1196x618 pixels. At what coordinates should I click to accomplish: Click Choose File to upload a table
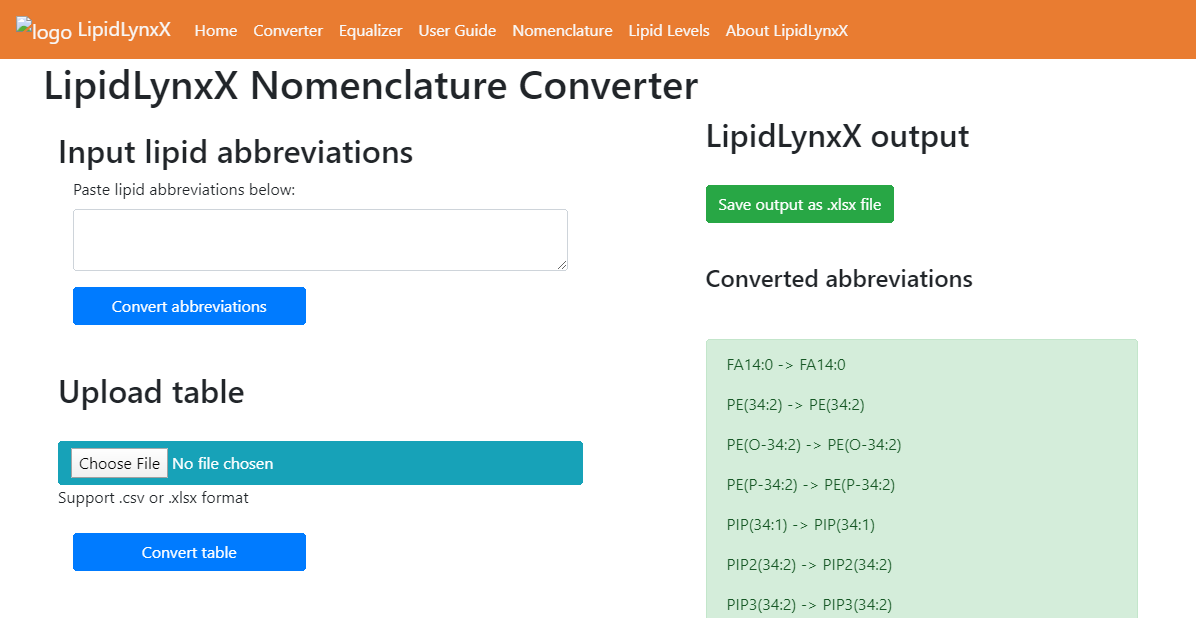119,463
